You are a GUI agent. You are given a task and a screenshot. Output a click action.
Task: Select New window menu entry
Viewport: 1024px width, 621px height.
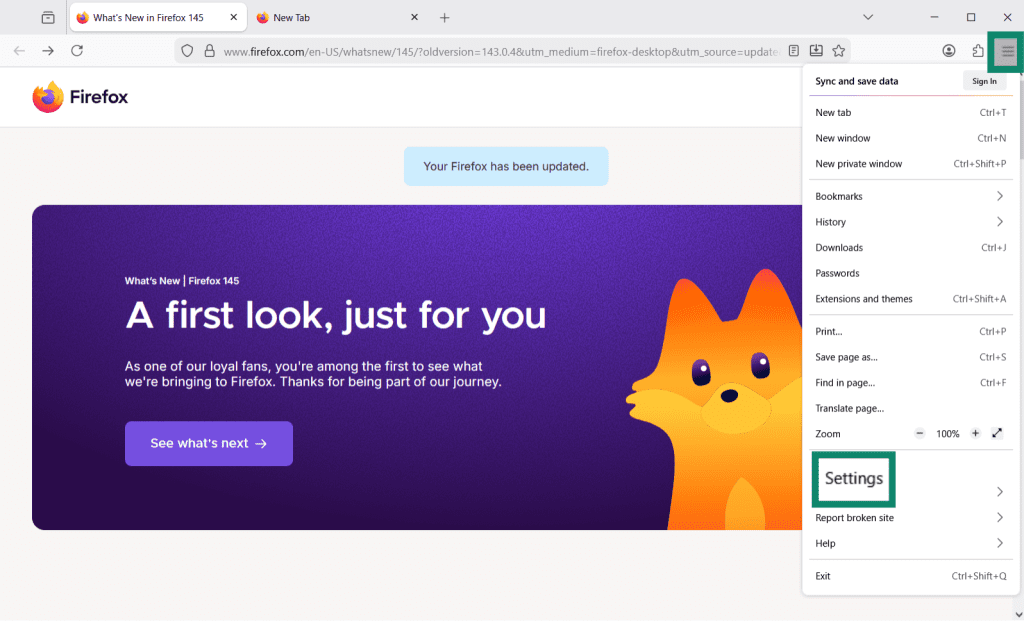pyautogui.click(x=910, y=138)
